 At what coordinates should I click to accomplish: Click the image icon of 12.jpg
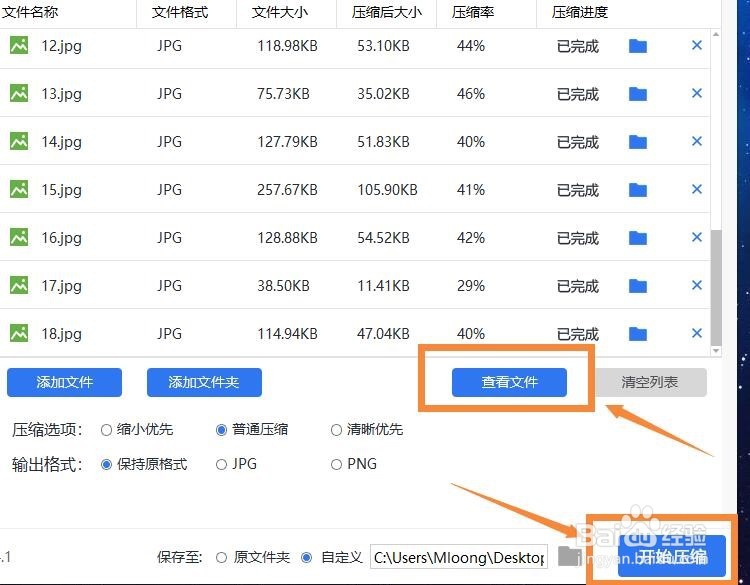point(19,45)
